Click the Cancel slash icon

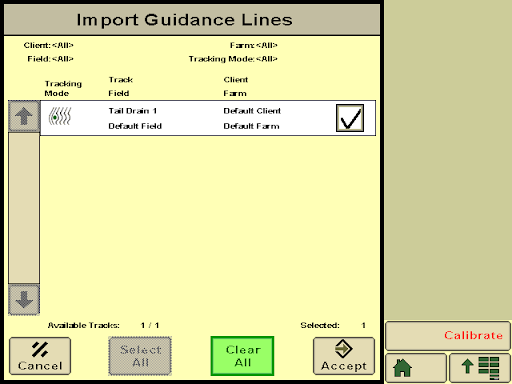(40, 349)
